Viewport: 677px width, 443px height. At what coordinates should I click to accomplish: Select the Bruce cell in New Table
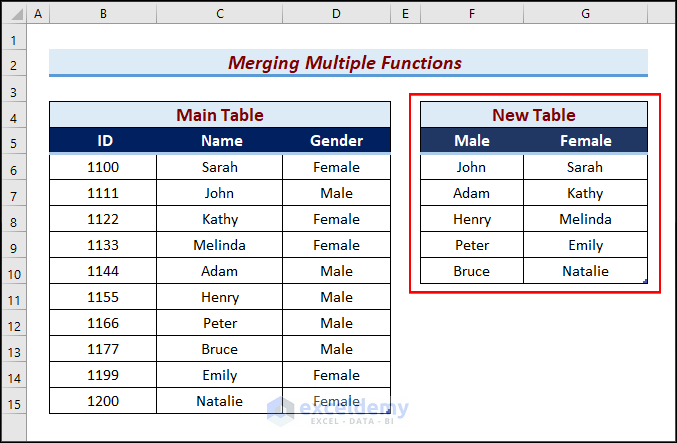[472, 271]
